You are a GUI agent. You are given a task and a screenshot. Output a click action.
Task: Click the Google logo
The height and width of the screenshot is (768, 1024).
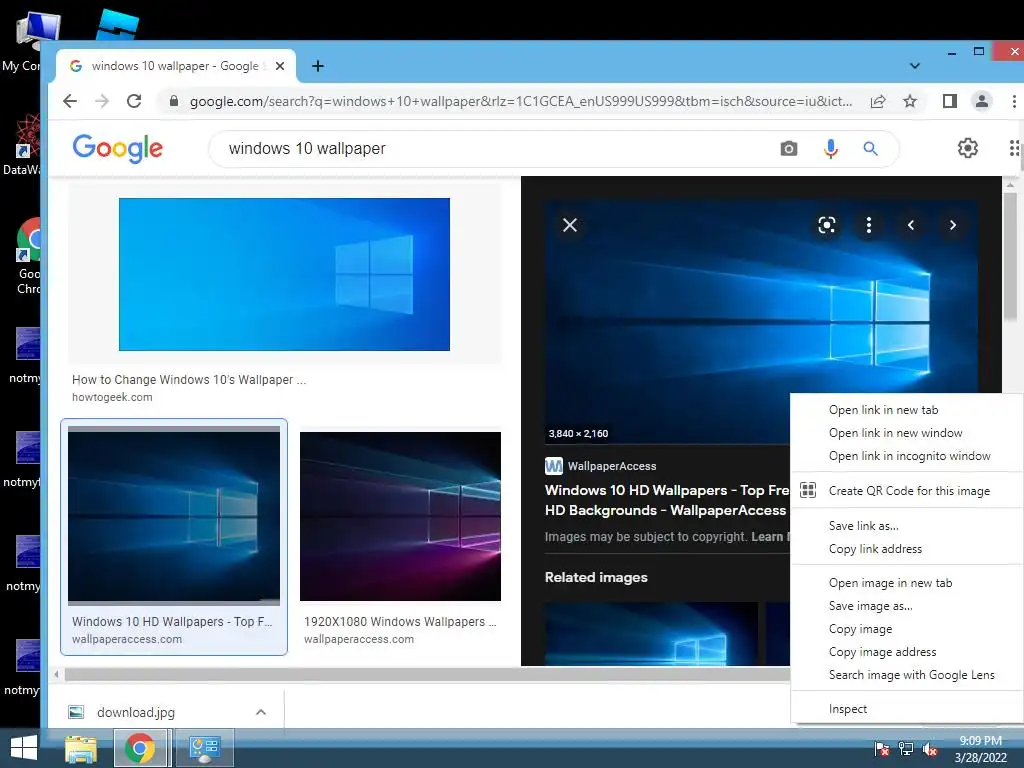point(118,148)
